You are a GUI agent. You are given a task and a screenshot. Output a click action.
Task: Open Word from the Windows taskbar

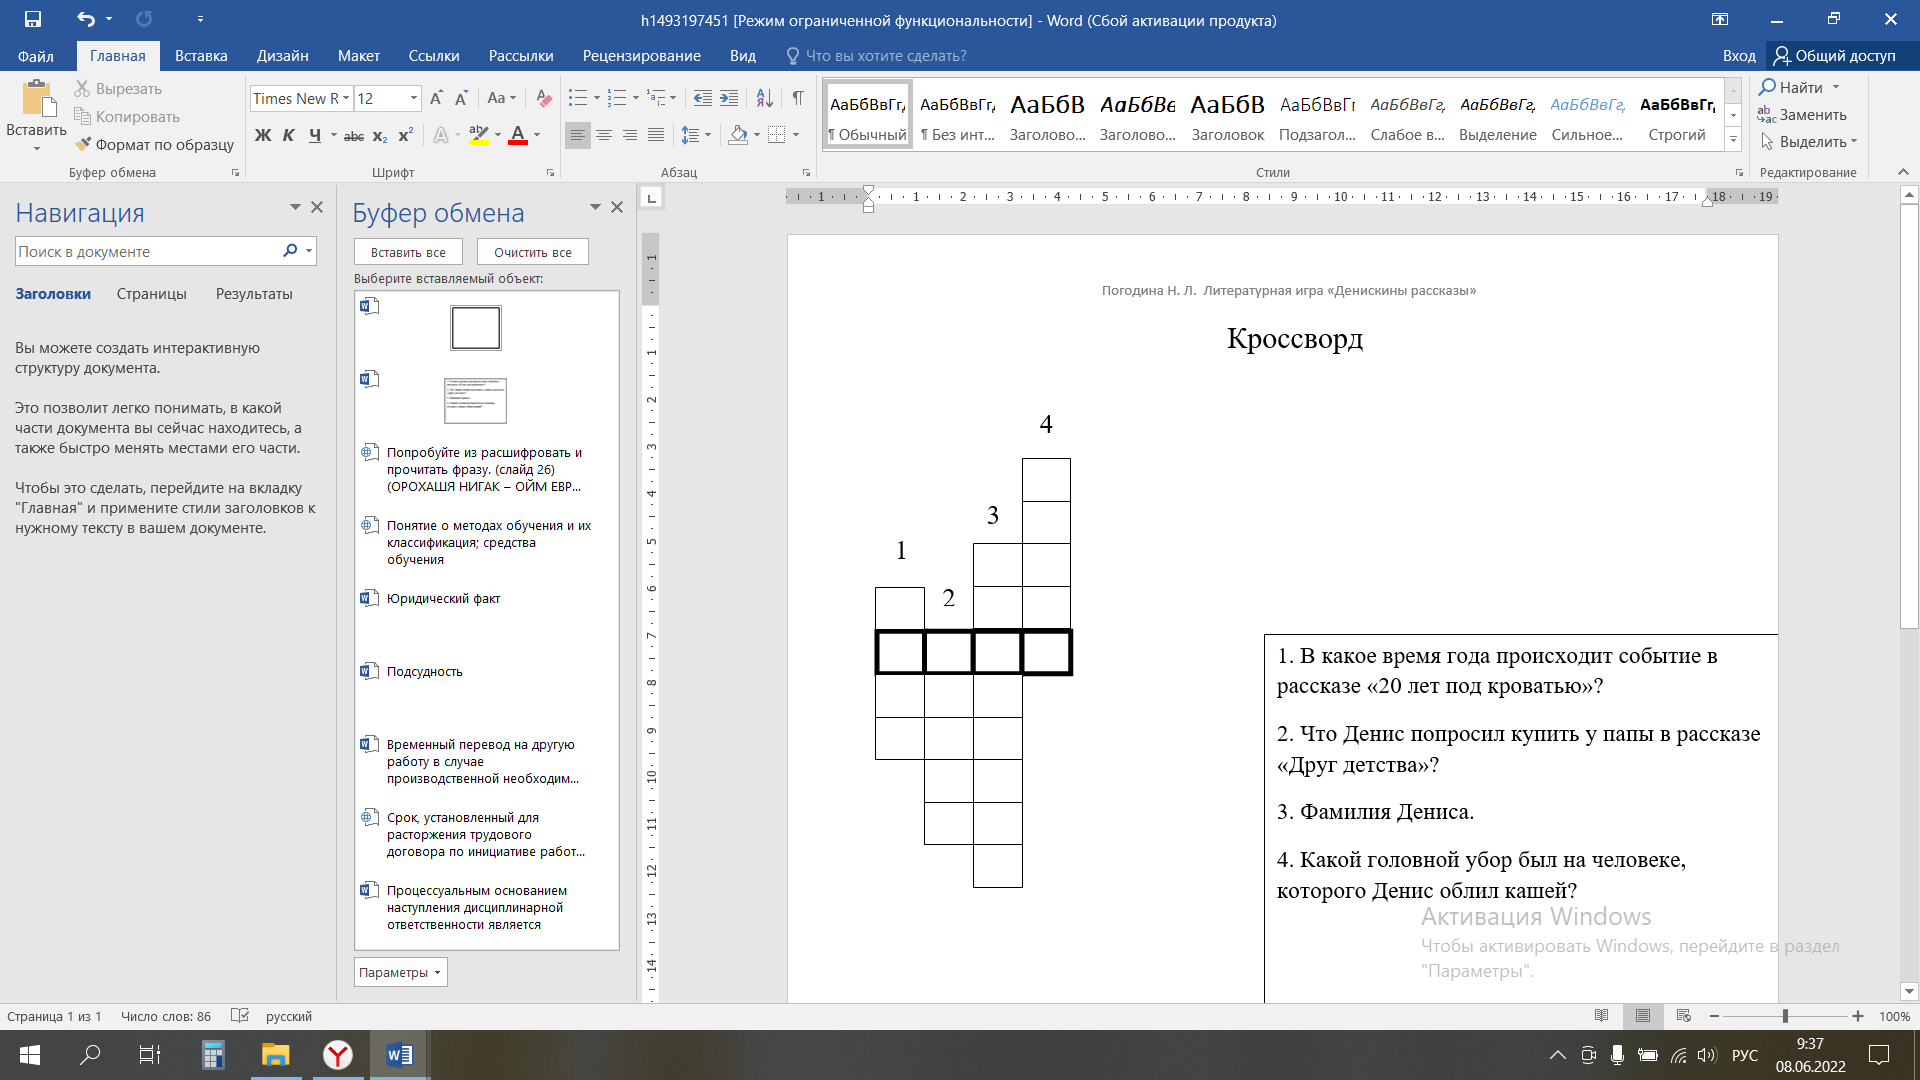coord(399,1055)
